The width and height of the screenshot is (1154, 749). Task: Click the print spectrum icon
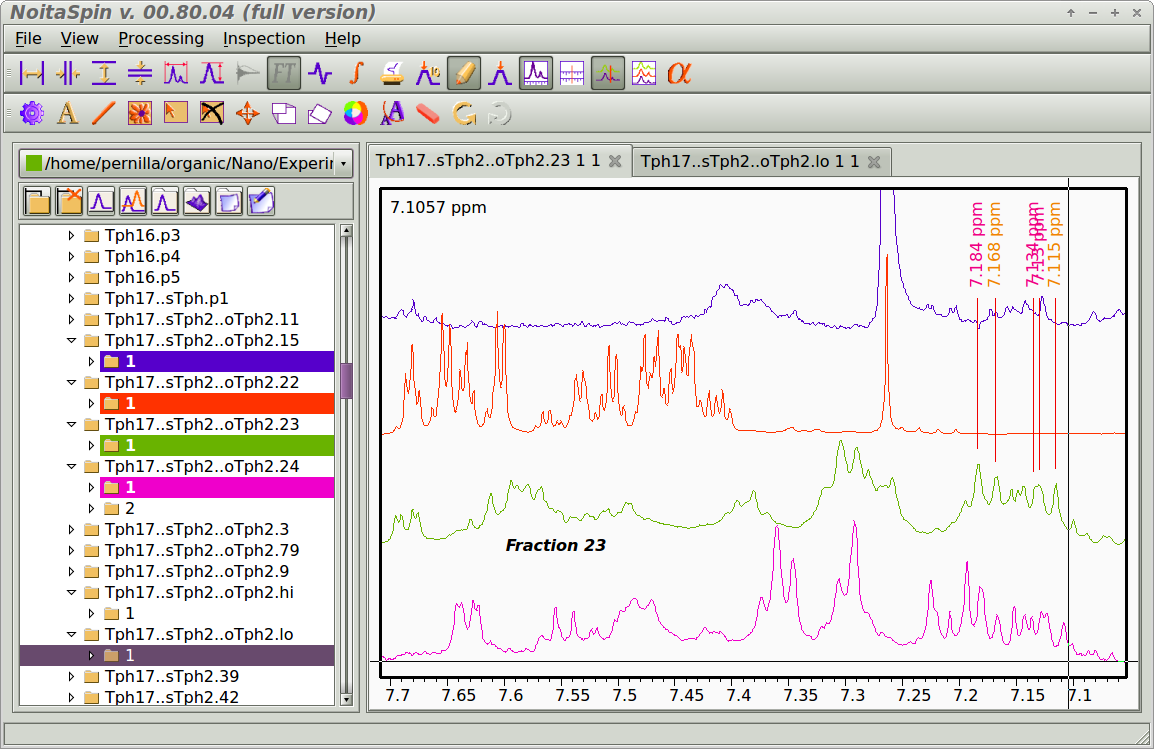[392, 73]
